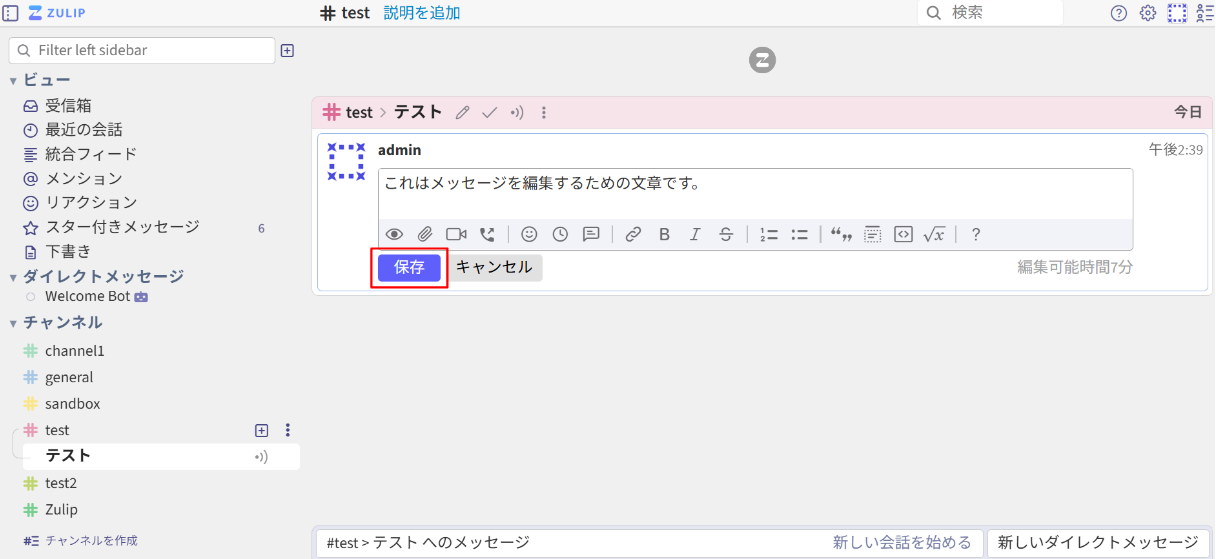
Task: Mark テスト topic as resolved checkmark
Action: [489, 113]
